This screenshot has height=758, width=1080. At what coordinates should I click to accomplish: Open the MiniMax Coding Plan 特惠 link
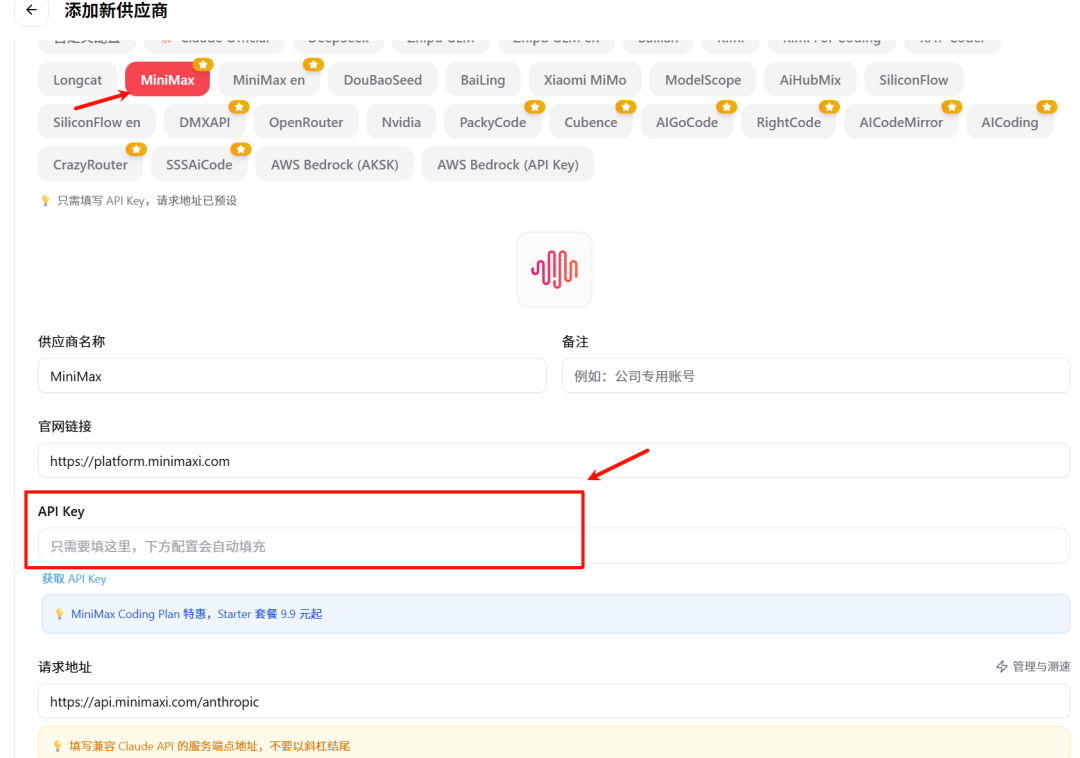[x=196, y=614]
